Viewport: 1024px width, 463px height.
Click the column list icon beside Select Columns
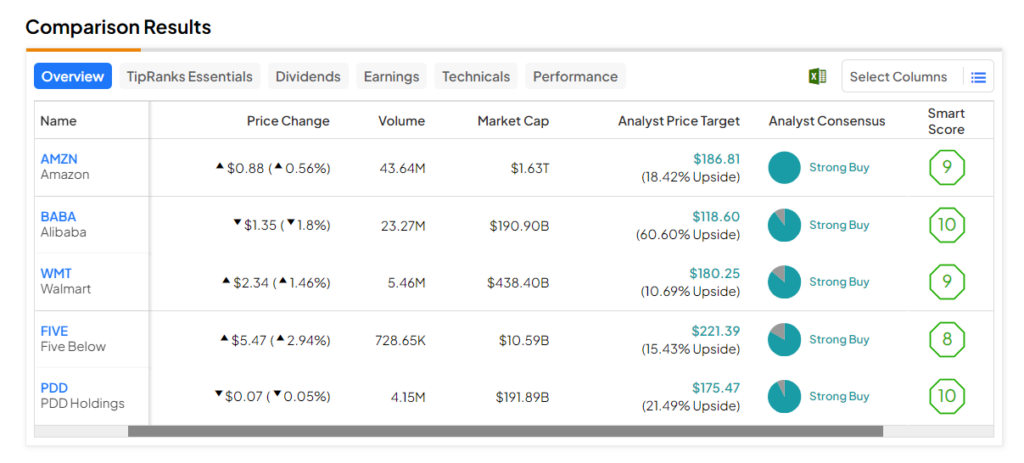pos(978,77)
